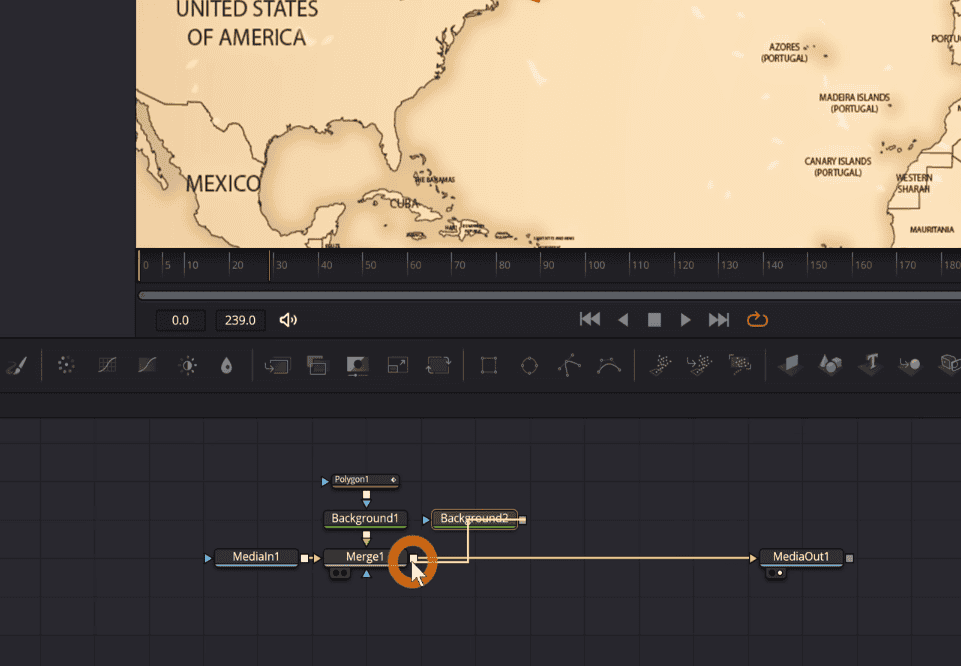Click the render end field showing 239.0
961x666 pixels.
(240, 320)
